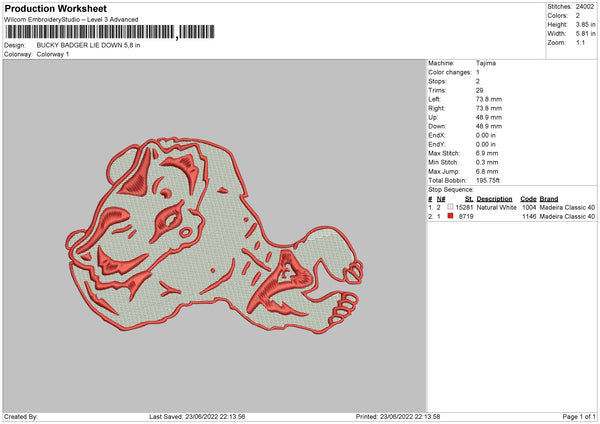The image size is (600, 424).
Task: Click the Machine value Tajima
Action: click(486, 63)
